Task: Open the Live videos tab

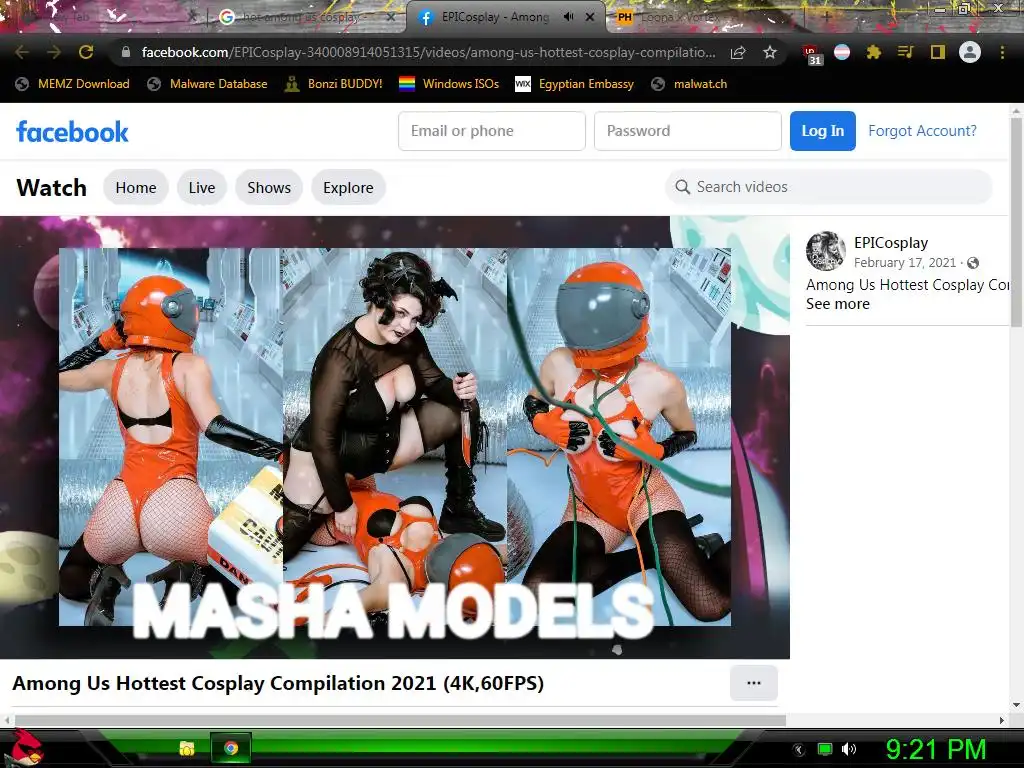Action: pos(202,187)
